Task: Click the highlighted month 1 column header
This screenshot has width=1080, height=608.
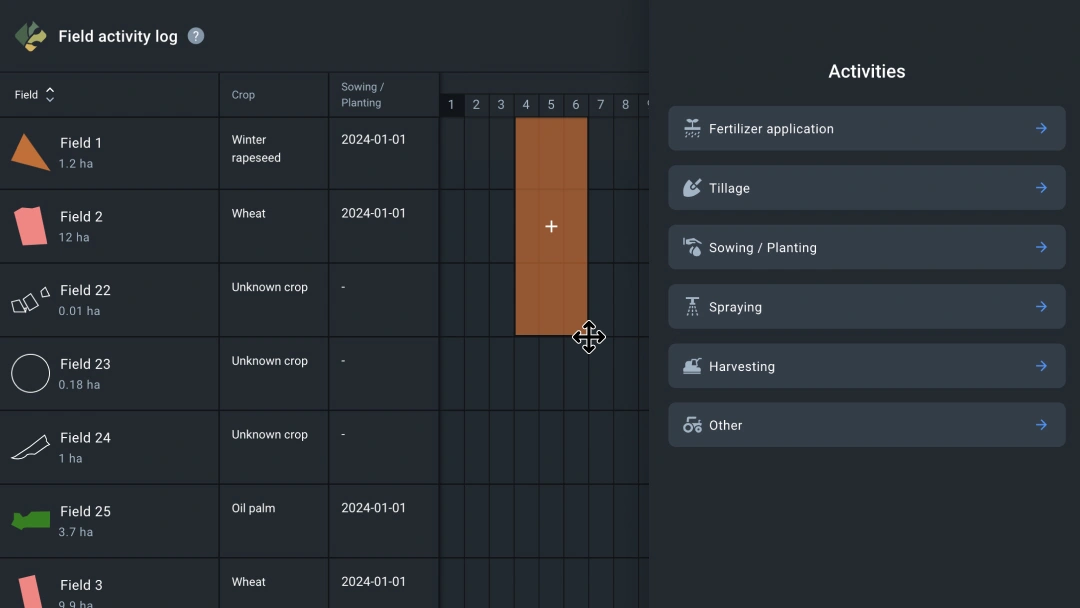Action: (451, 104)
